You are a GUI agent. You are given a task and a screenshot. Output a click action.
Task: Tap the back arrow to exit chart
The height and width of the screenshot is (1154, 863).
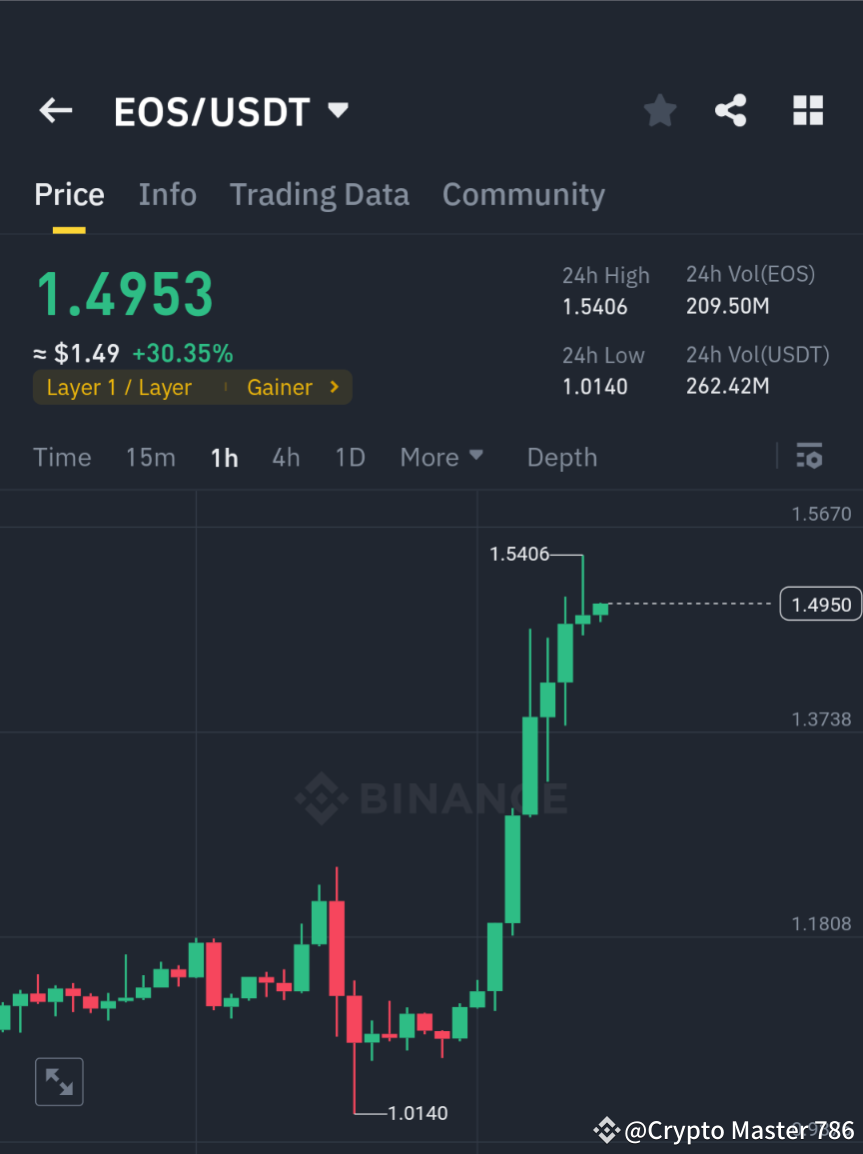(55, 110)
